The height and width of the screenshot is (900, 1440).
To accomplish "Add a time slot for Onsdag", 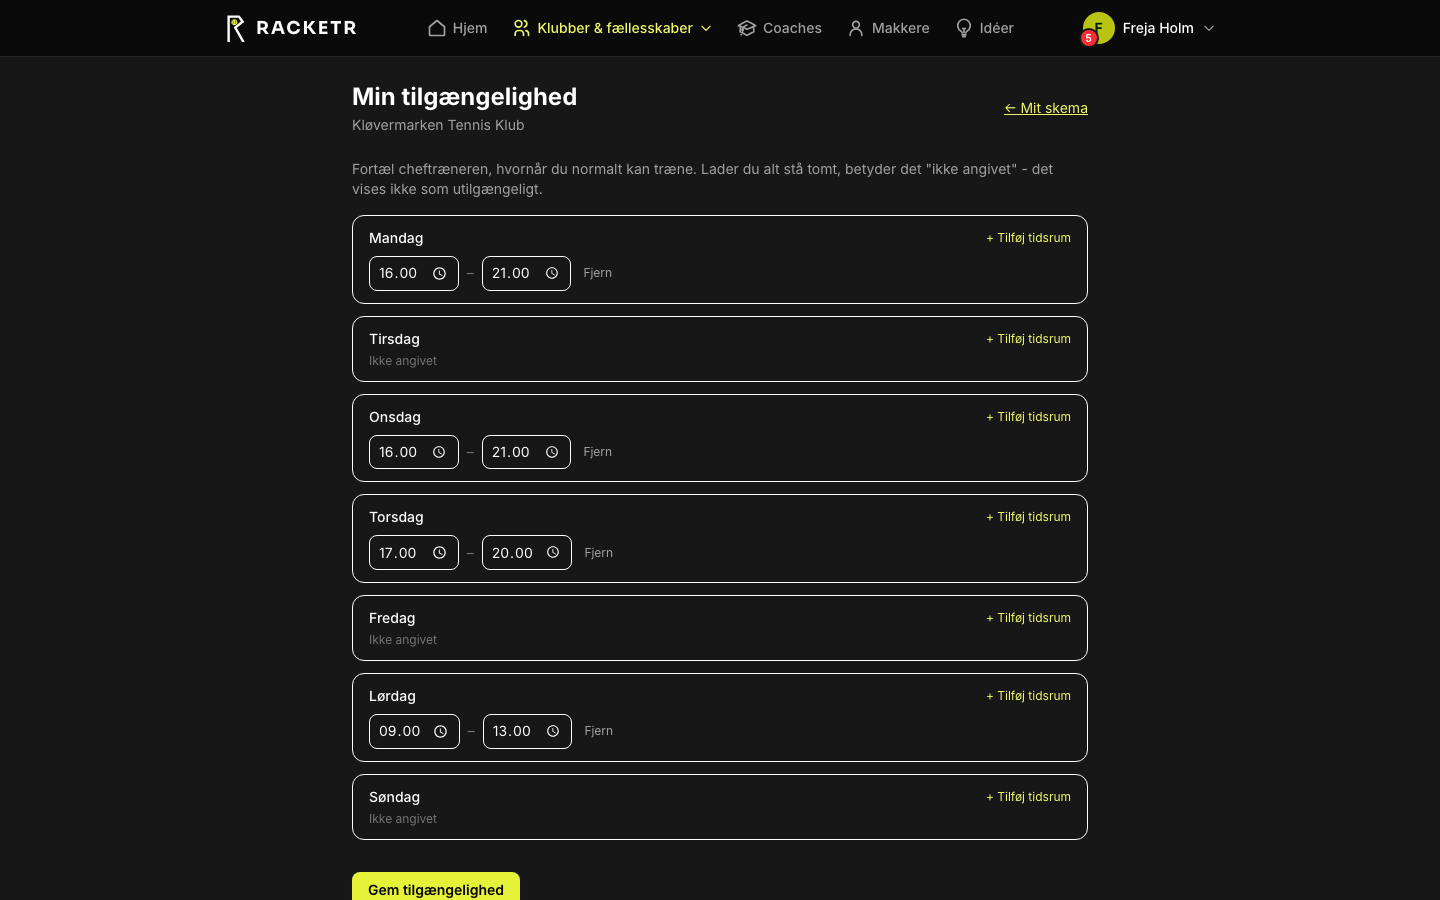I will click(1028, 417).
